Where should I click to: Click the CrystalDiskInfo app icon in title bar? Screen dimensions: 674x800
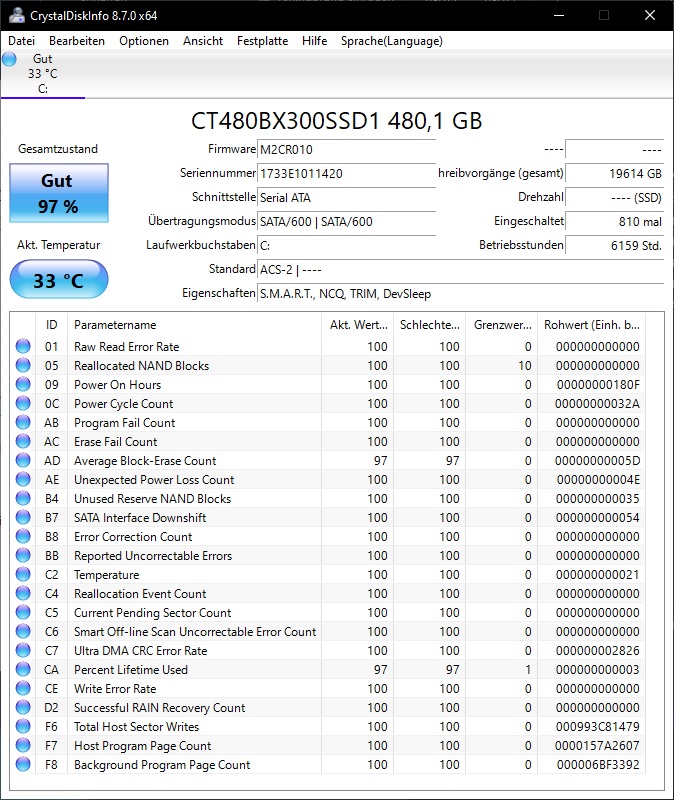pos(16,15)
